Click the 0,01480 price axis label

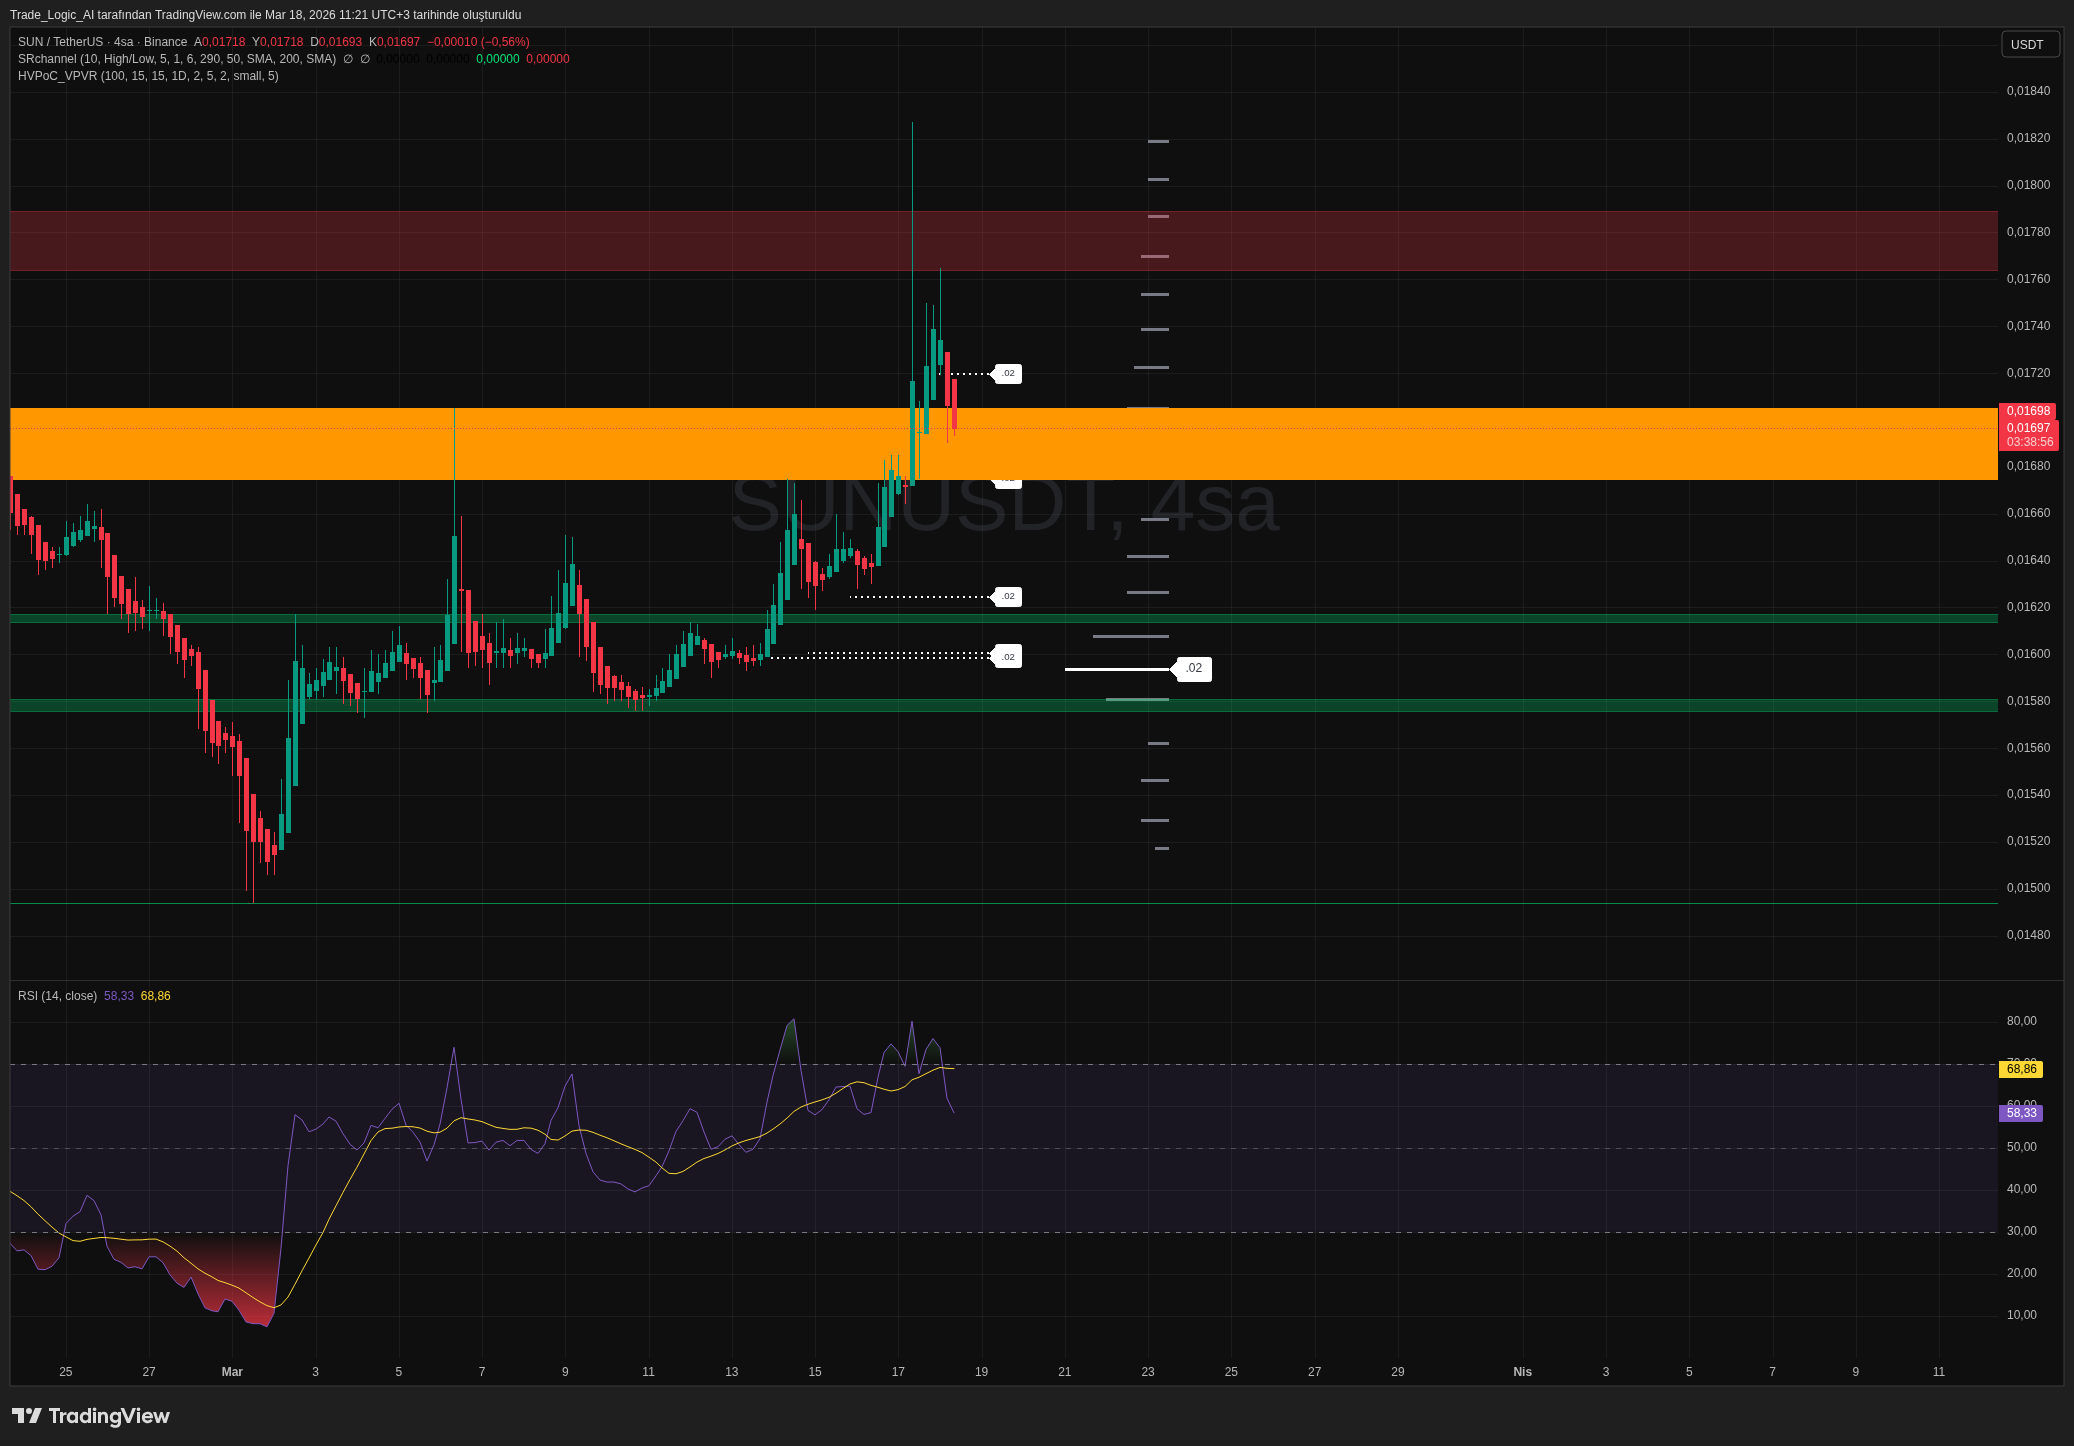[x=2028, y=935]
